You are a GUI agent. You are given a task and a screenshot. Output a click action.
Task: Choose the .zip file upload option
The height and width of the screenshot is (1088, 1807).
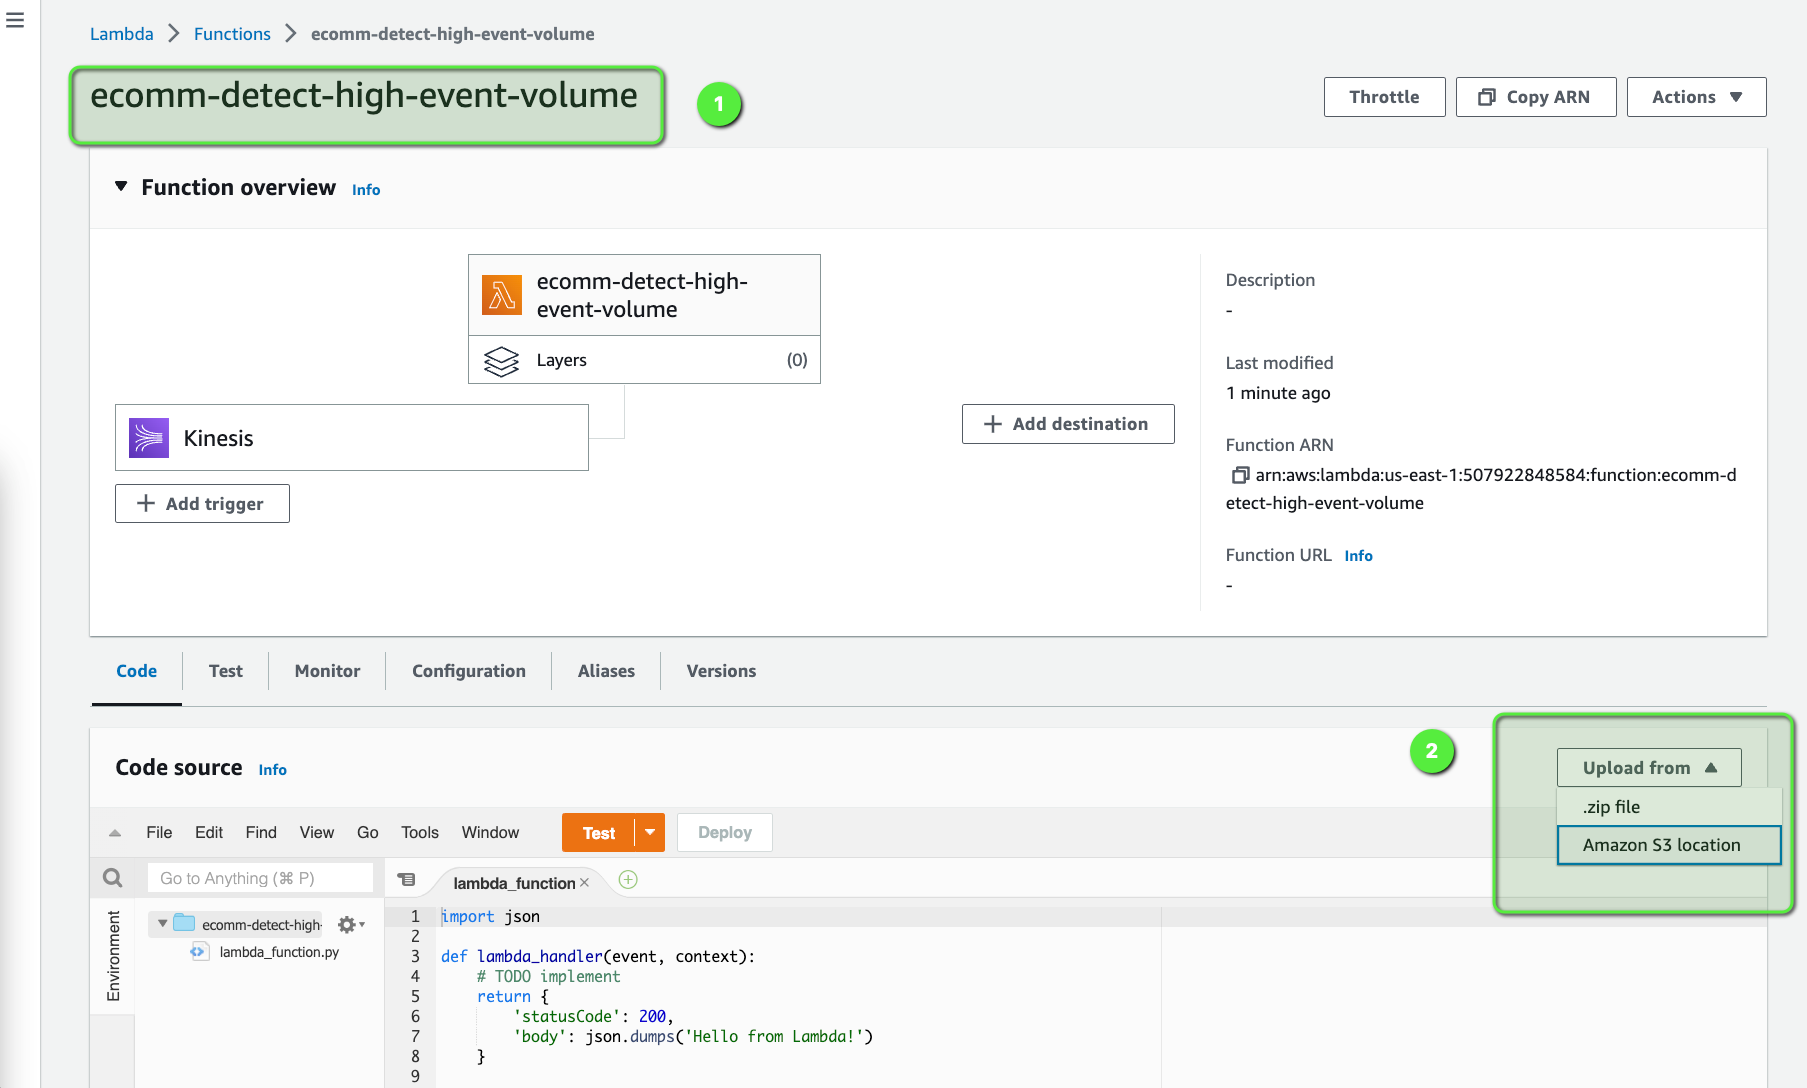click(1669, 807)
